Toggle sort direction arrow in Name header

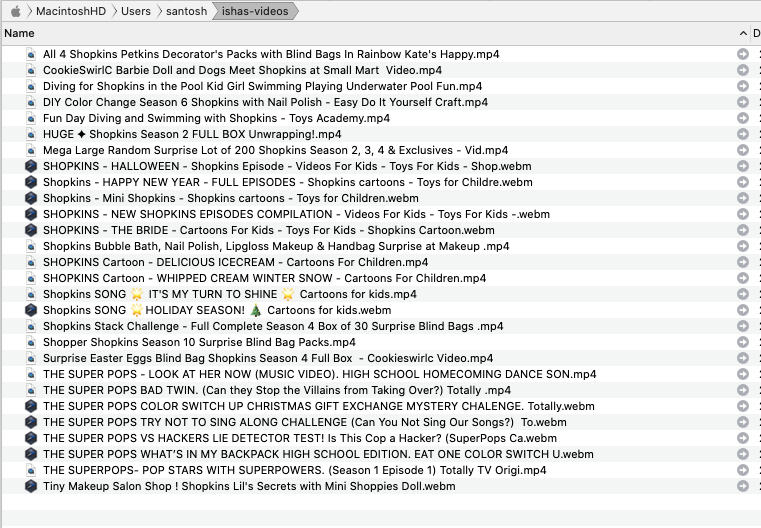click(x=743, y=33)
